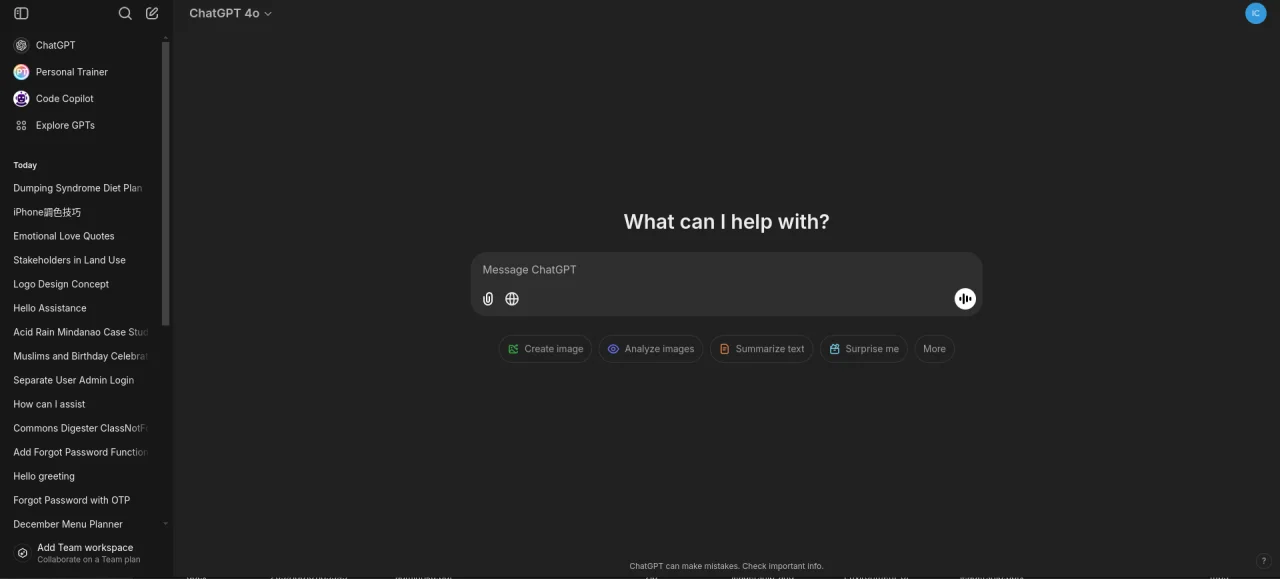1280x579 pixels.
Task: Click the sidebar vertical scrollbar
Action: point(166,183)
